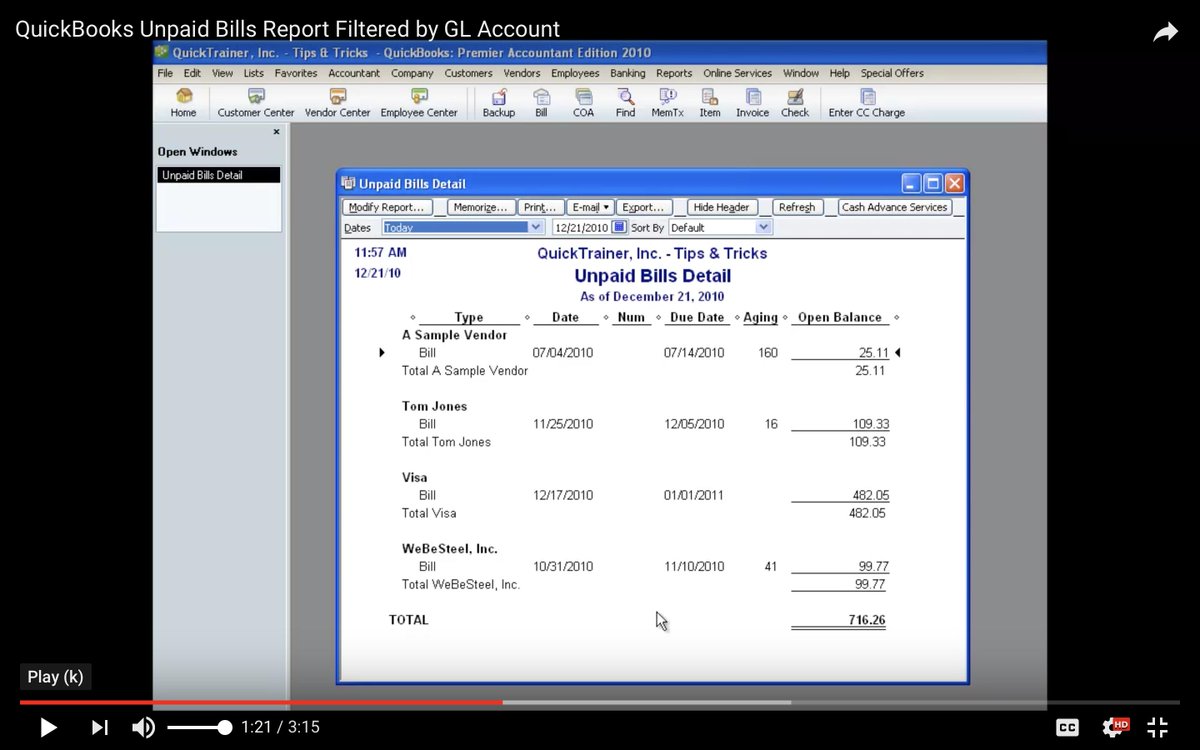This screenshot has height=750, width=1200.
Task: Click the Memorize button
Action: click(x=481, y=207)
